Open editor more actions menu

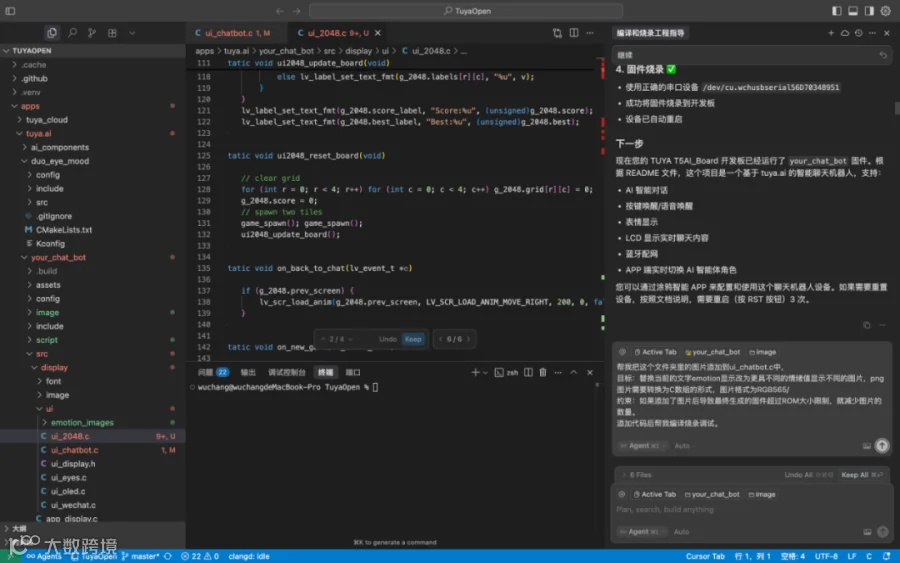pyautogui.click(x=590, y=33)
